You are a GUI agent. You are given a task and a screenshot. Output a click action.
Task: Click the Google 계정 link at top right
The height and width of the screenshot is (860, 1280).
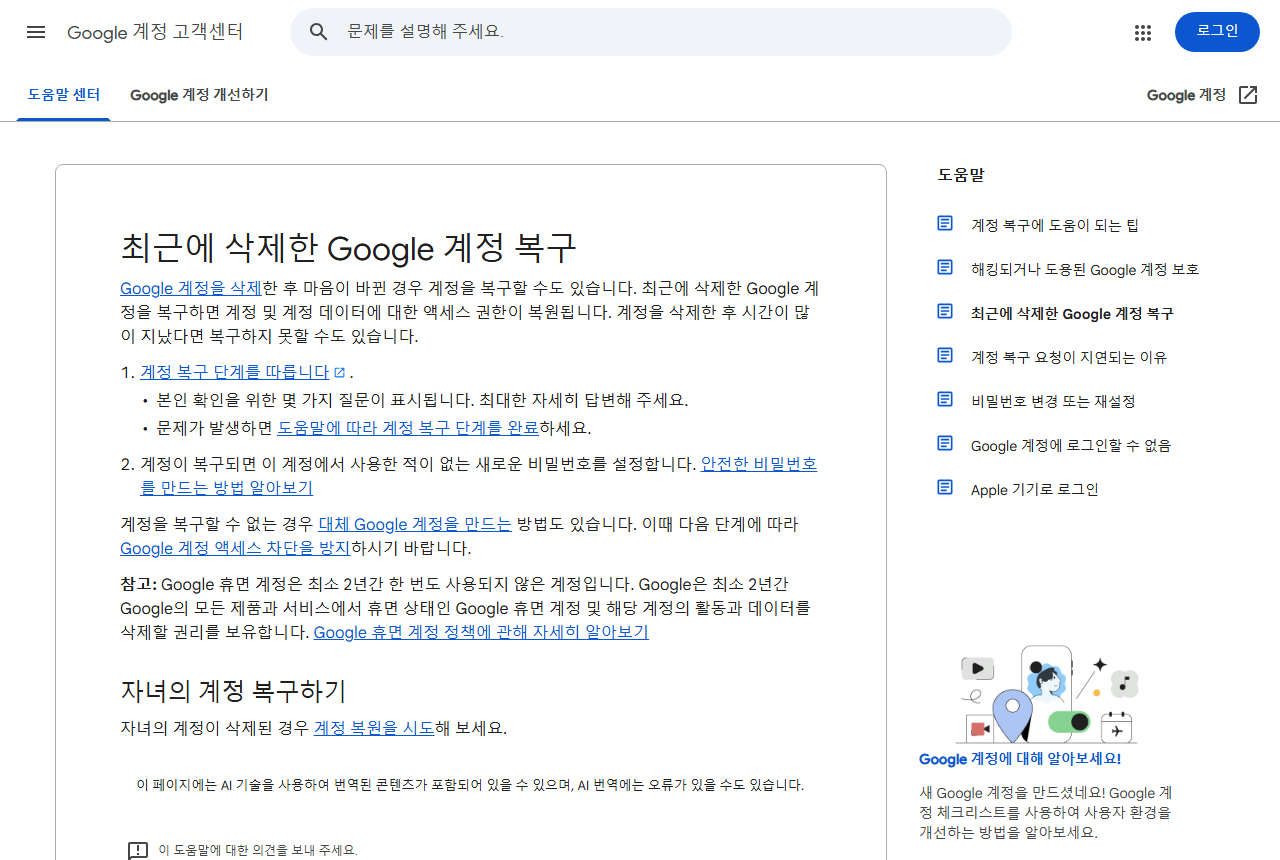[1186, 95]
